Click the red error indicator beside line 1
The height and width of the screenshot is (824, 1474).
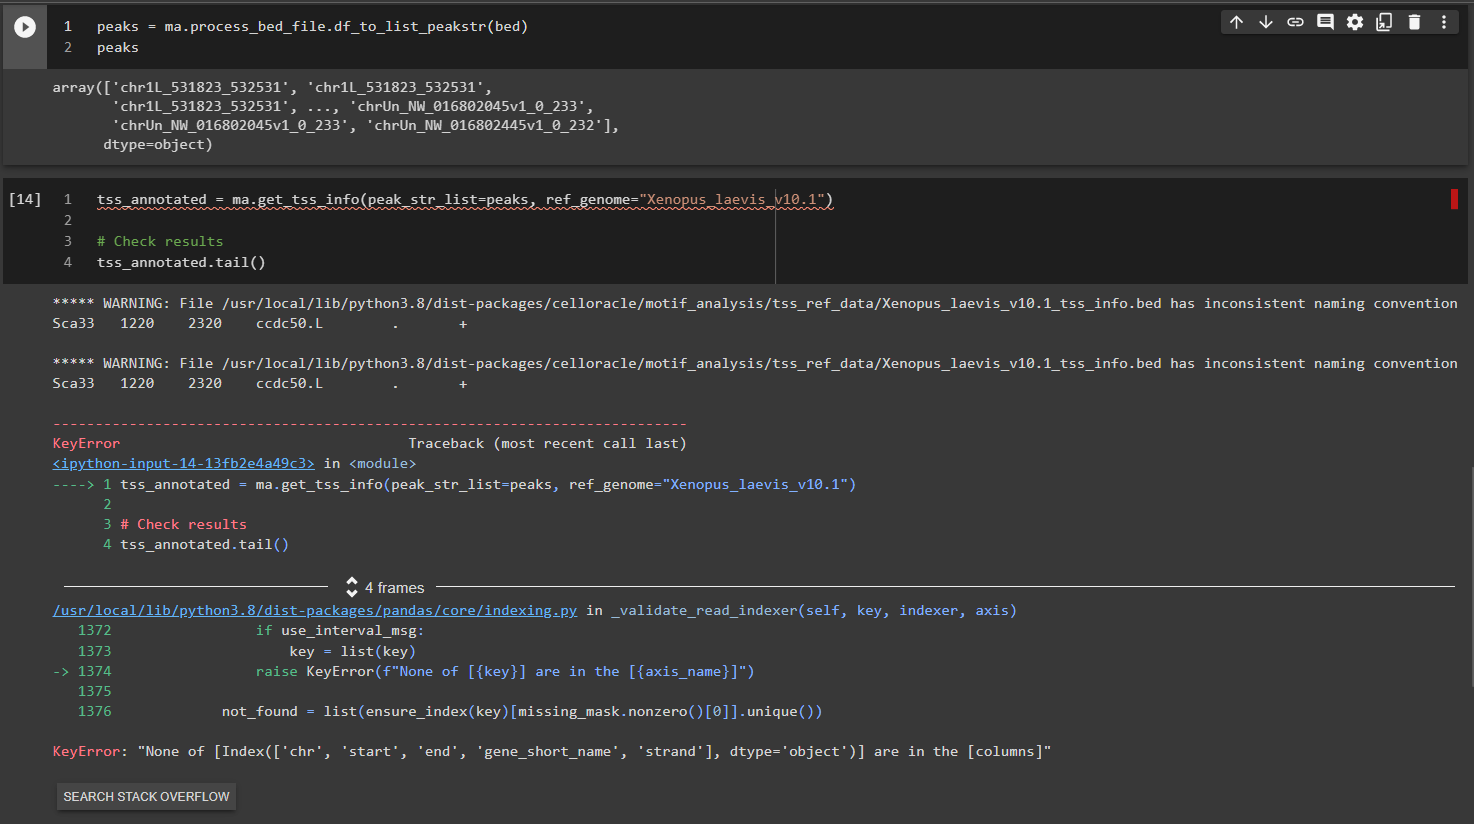pos(1454,199)
